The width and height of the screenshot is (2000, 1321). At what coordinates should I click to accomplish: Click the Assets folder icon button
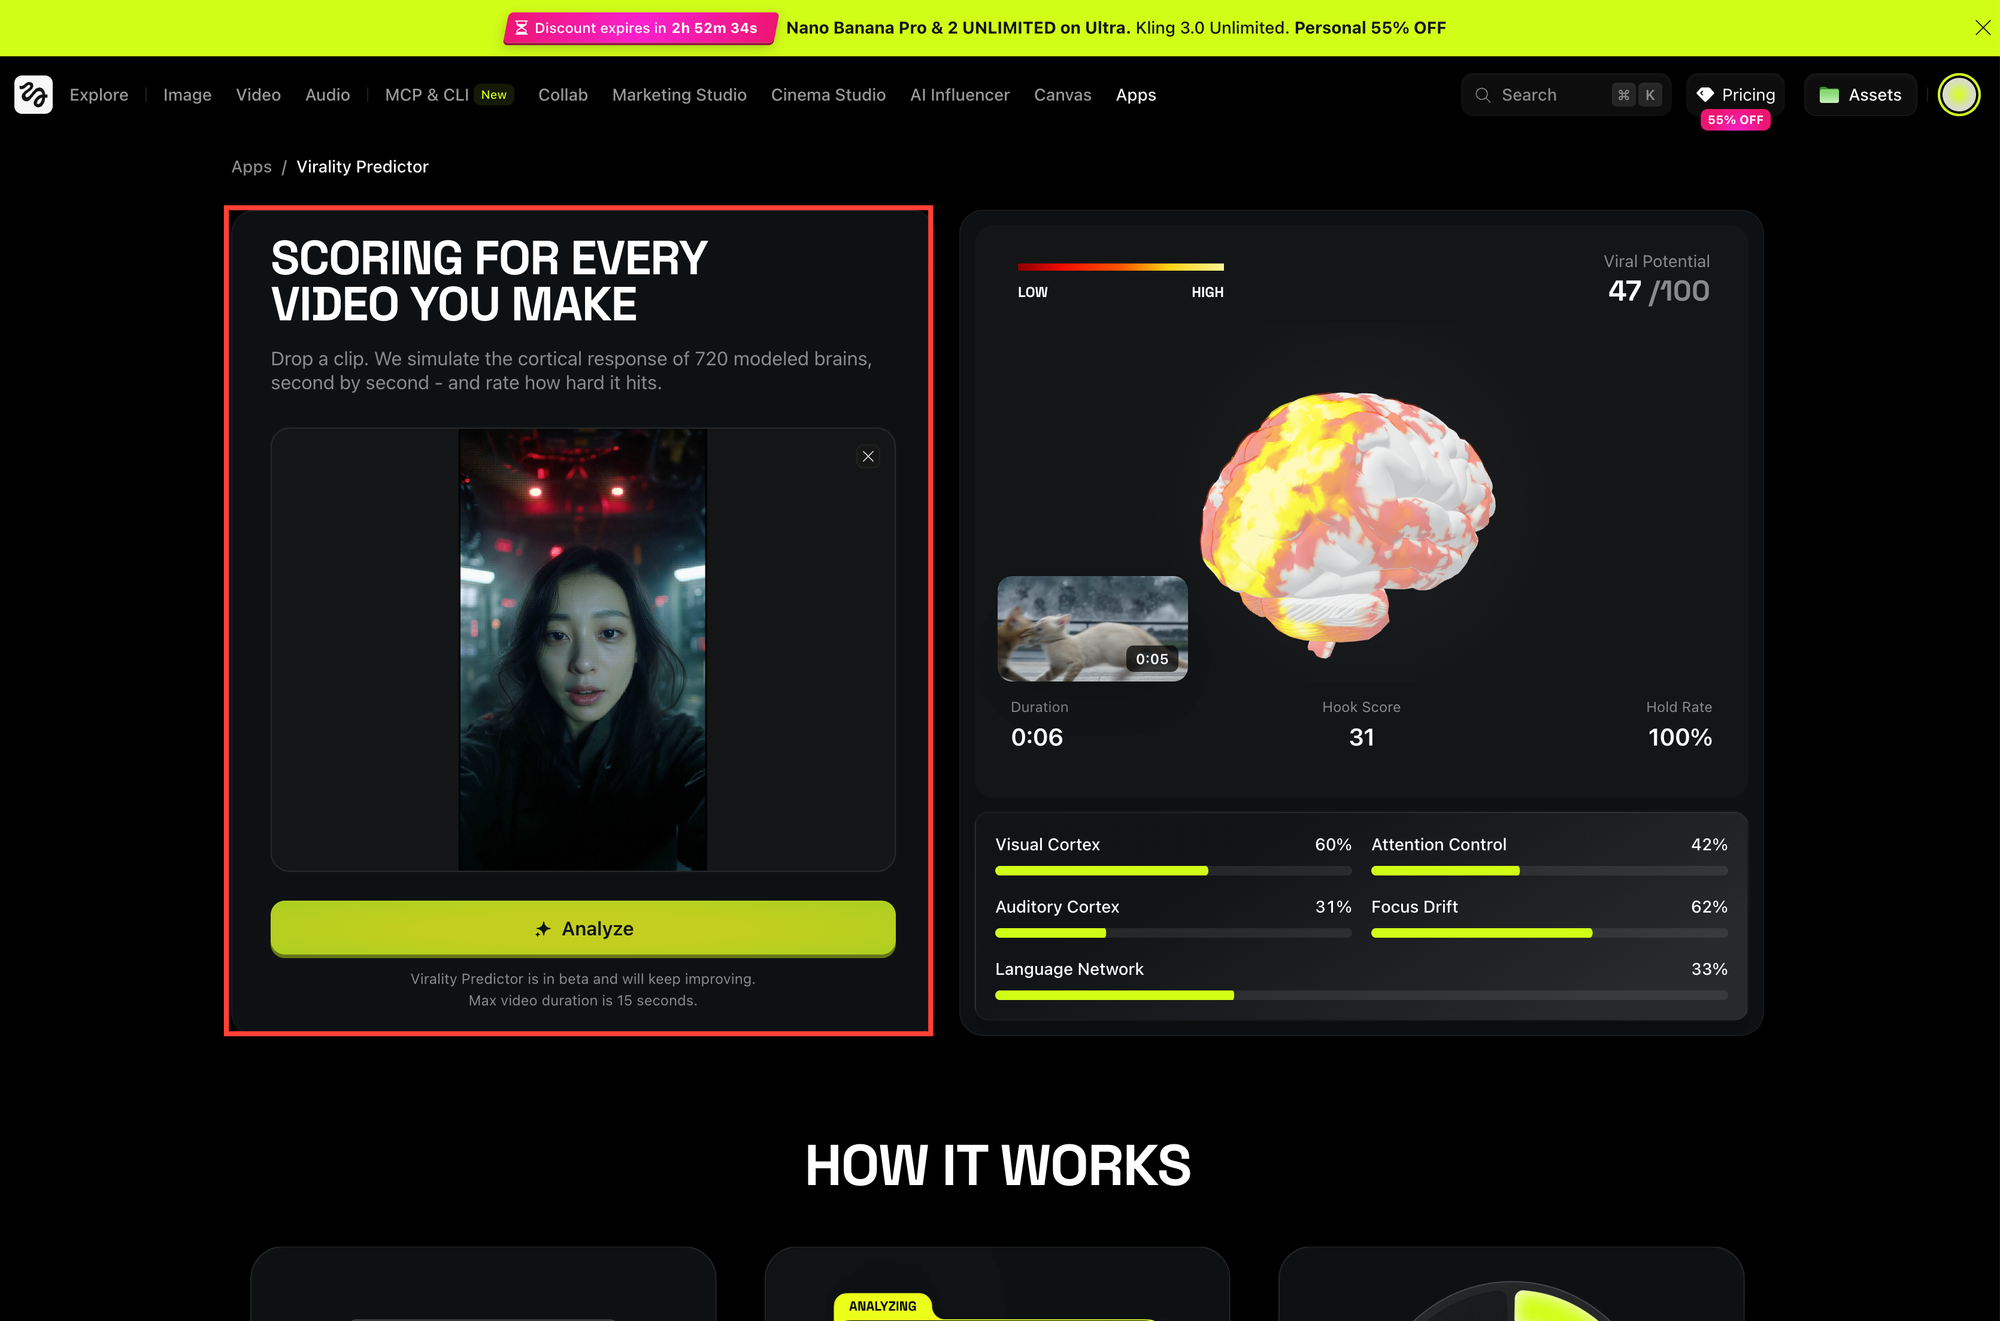[1860, 95]
